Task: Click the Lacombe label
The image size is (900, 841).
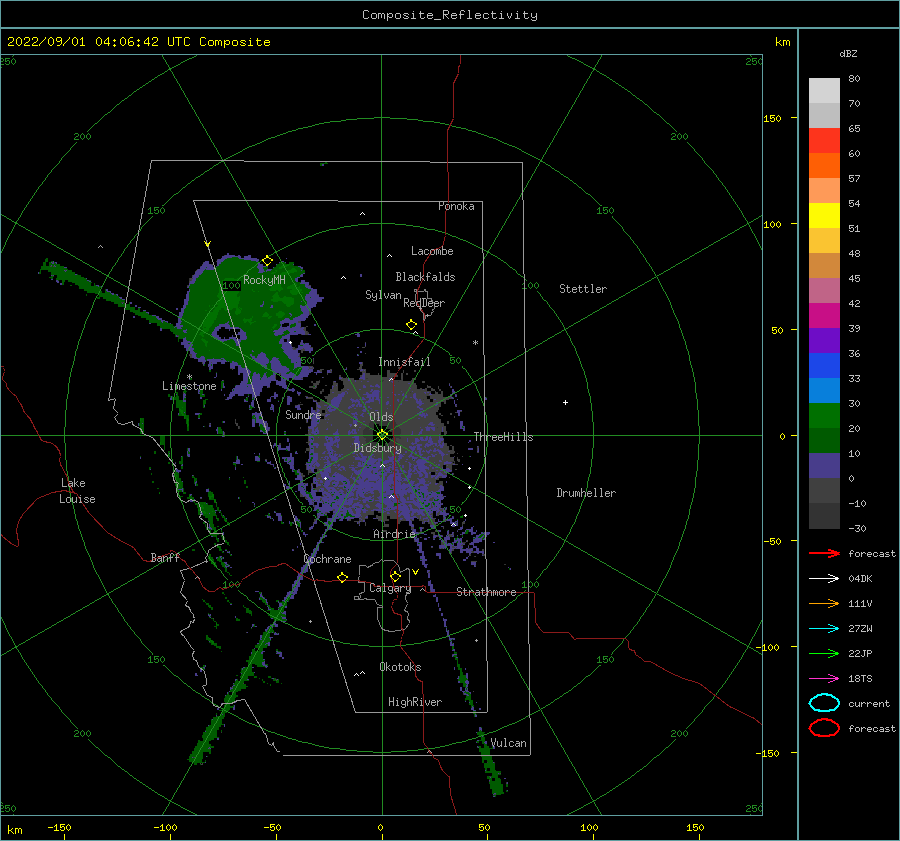Action: click(x=432, y=251)
